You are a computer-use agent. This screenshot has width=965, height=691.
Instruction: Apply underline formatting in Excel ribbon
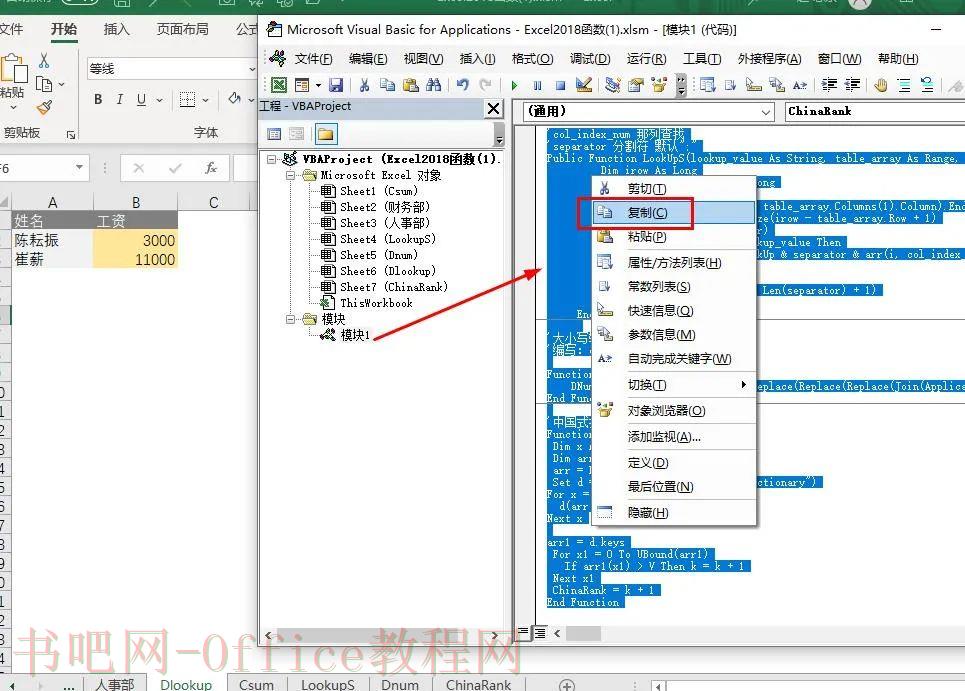[x=142, y=99]
